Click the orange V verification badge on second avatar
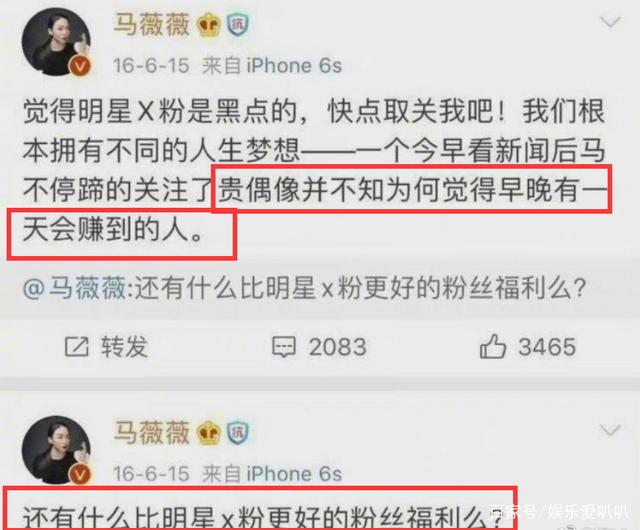This screenshot has height=530, width=640. point(80,474)
